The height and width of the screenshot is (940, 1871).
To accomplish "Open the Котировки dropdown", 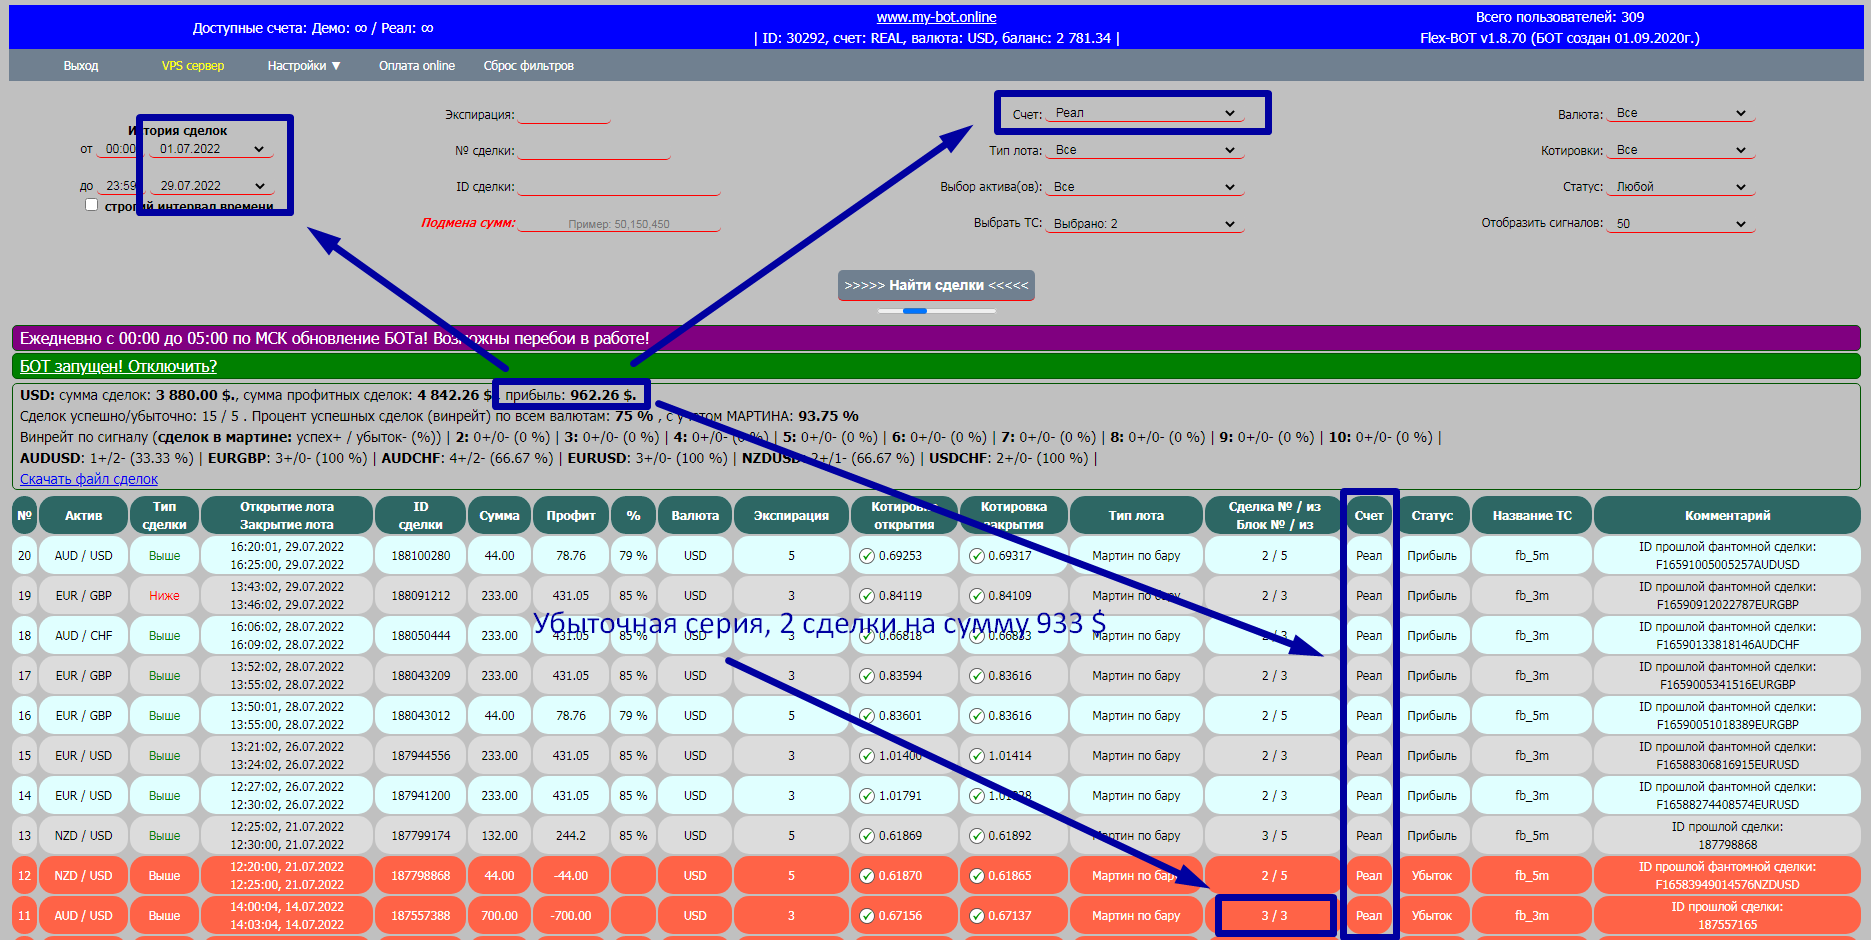I will point(1681,150).
